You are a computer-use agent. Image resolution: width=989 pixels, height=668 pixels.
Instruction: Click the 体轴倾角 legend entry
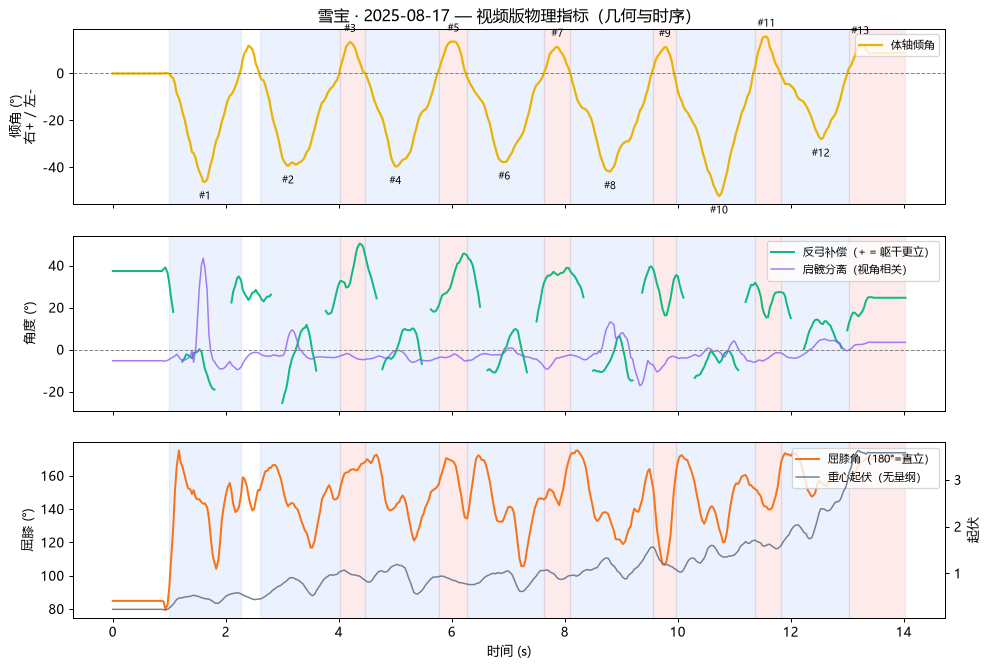point(897,45)
